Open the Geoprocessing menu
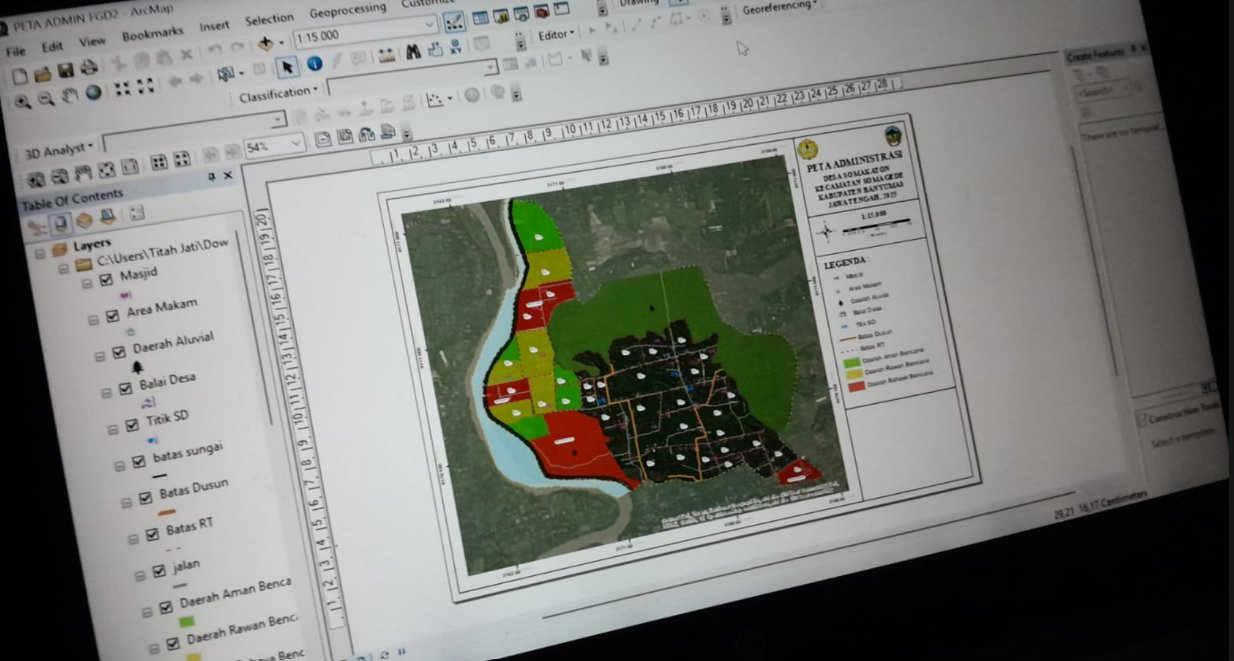 click(347, 10)
